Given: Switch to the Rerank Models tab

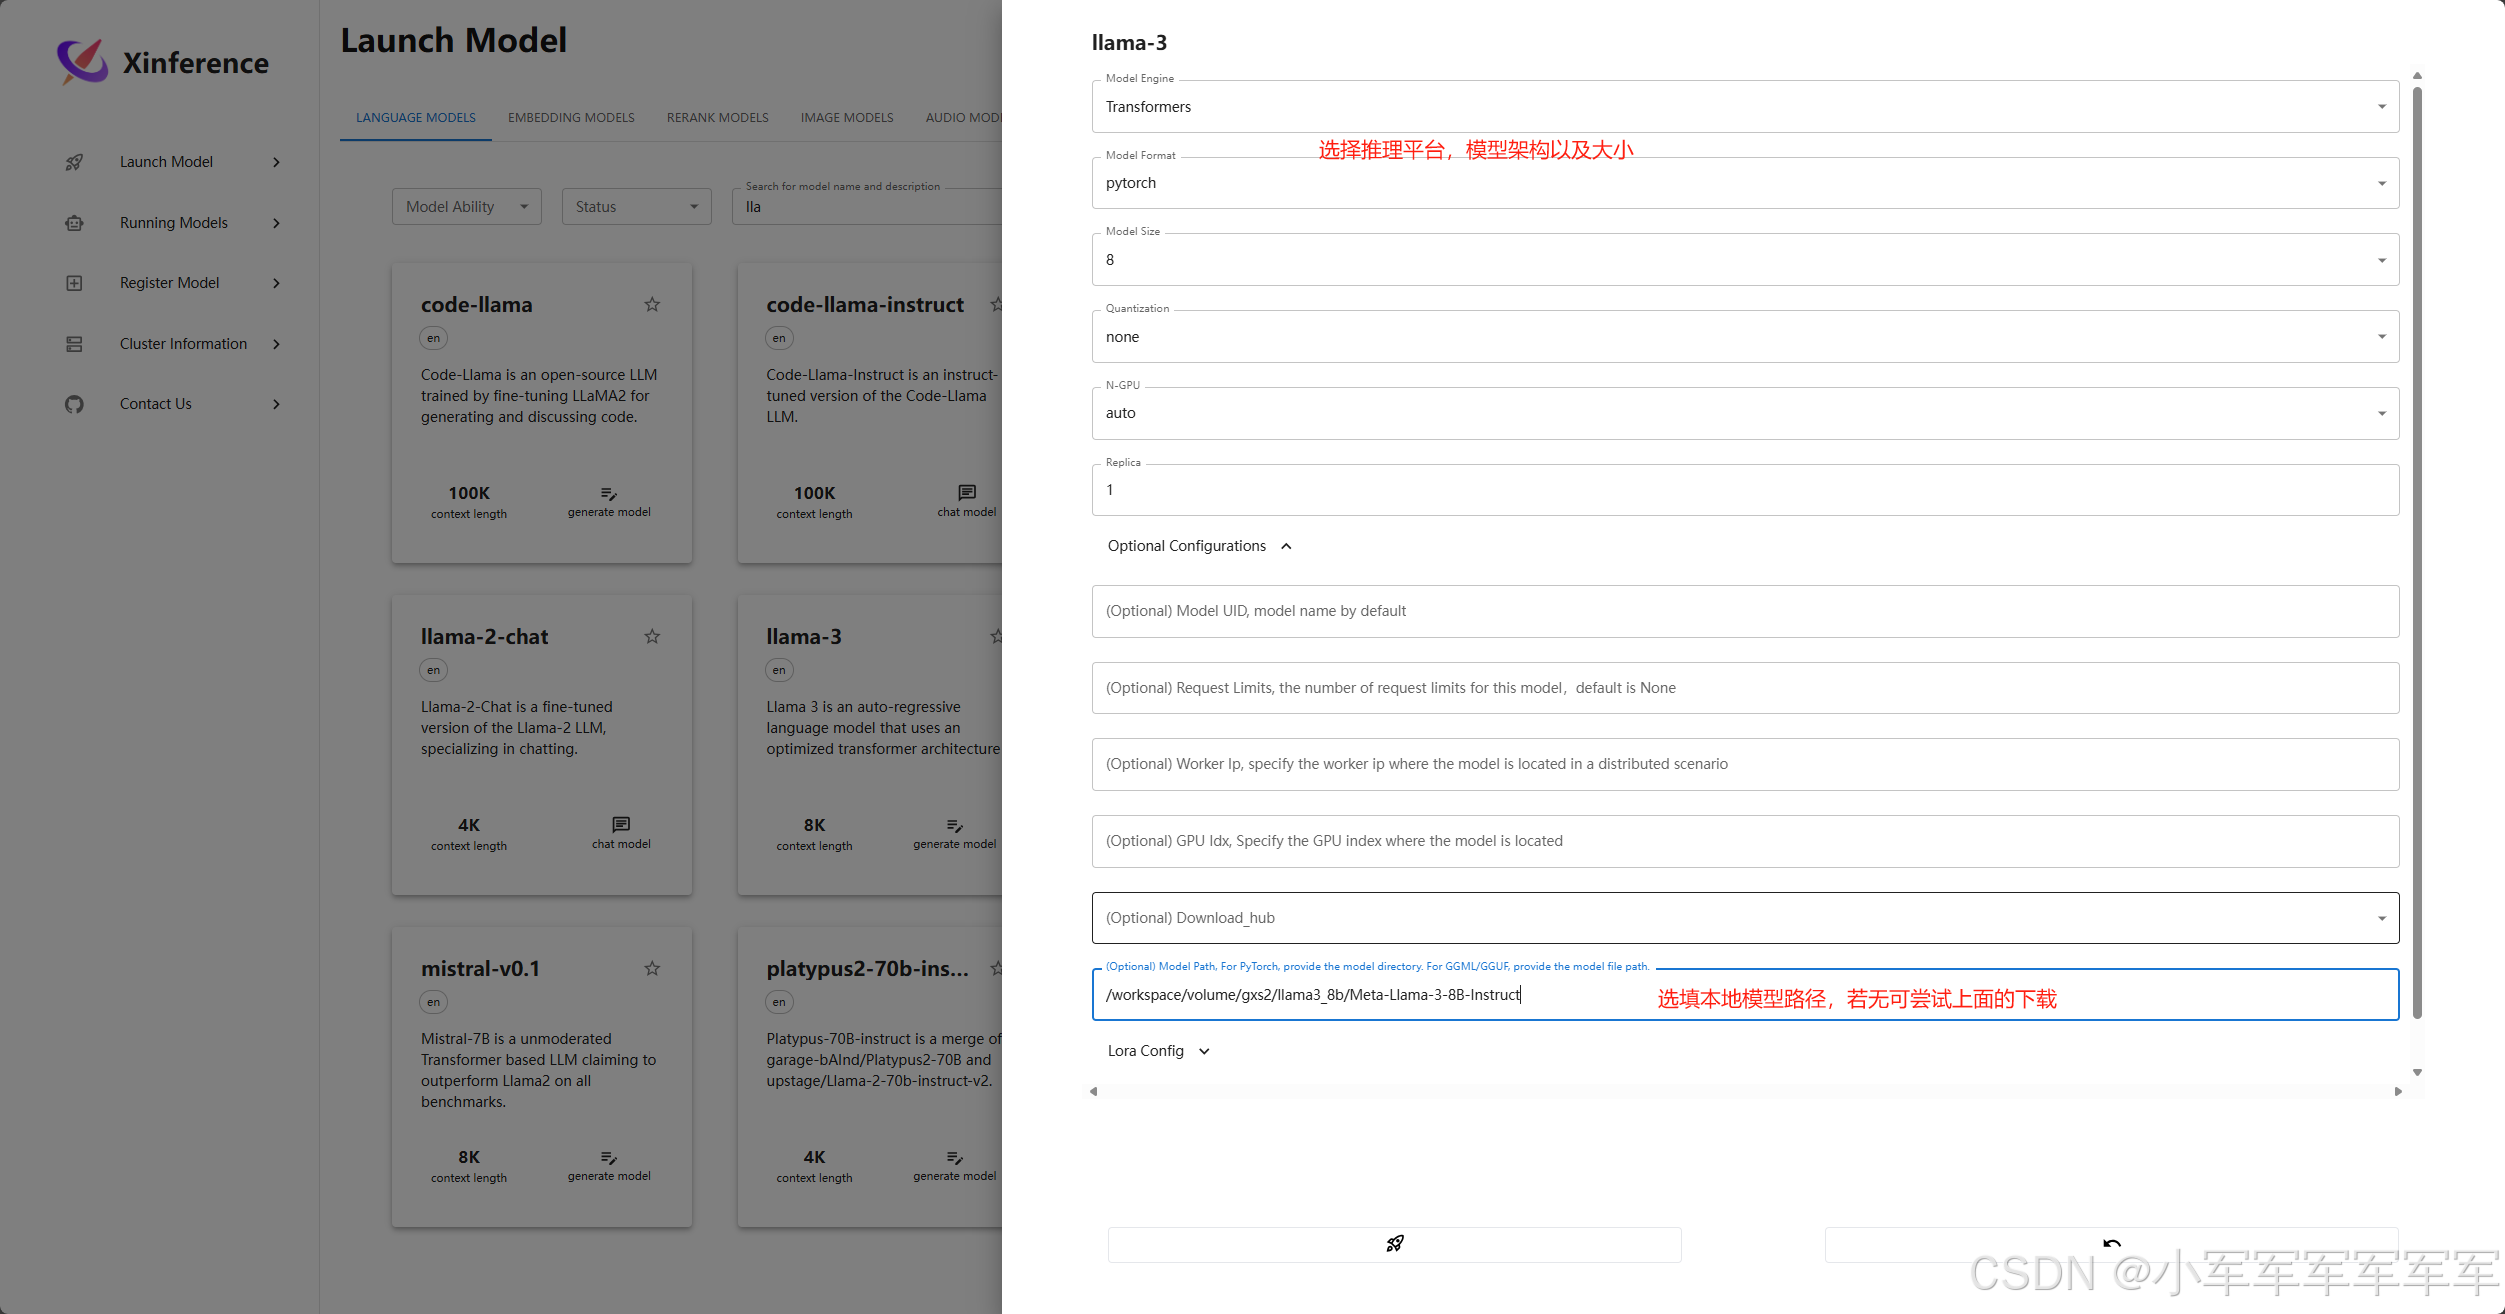Looking at the screenshot, I should tap(718, 118).
